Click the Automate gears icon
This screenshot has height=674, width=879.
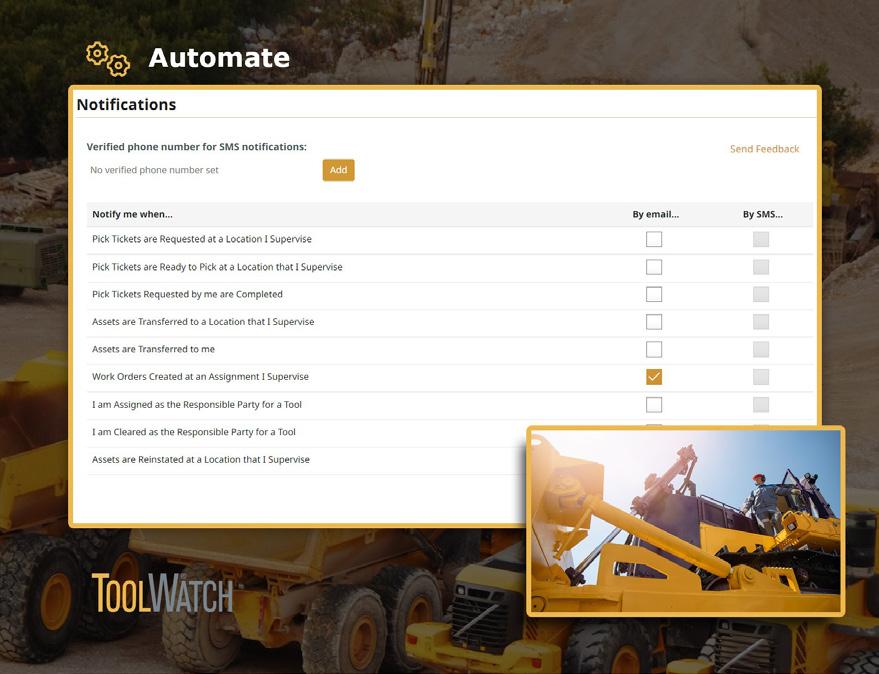tap(108, 58)
